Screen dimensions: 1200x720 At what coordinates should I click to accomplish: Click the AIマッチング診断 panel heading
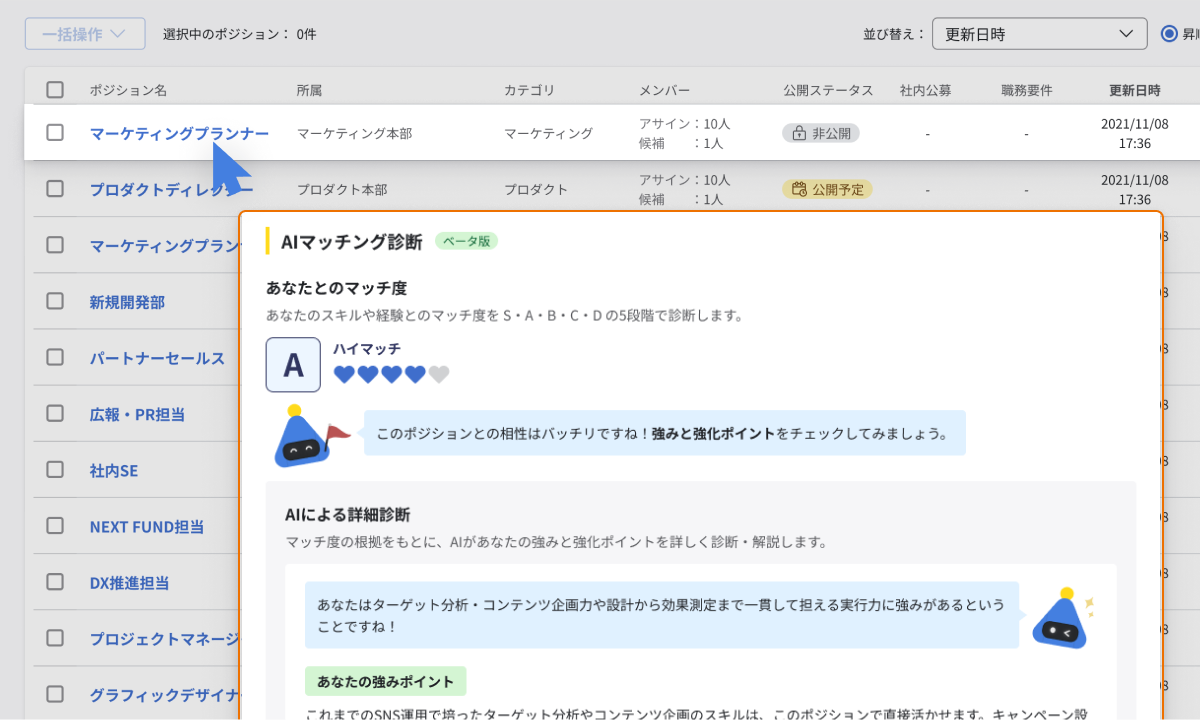352,241
